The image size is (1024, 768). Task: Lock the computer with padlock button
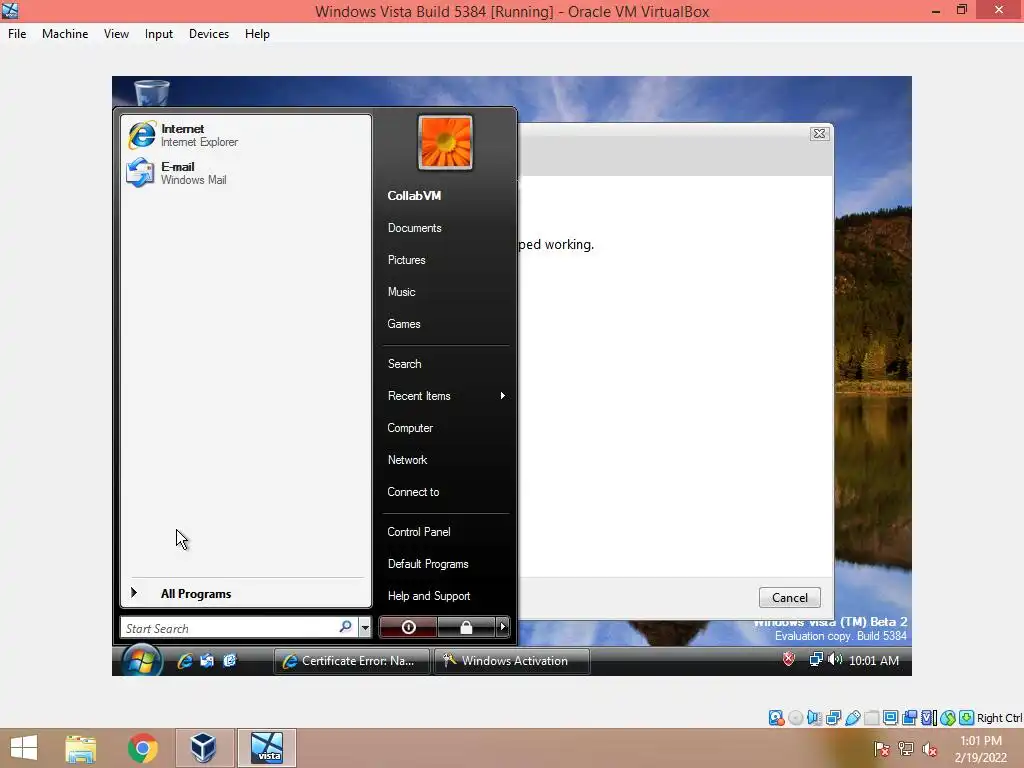click(x=466, y=628)
